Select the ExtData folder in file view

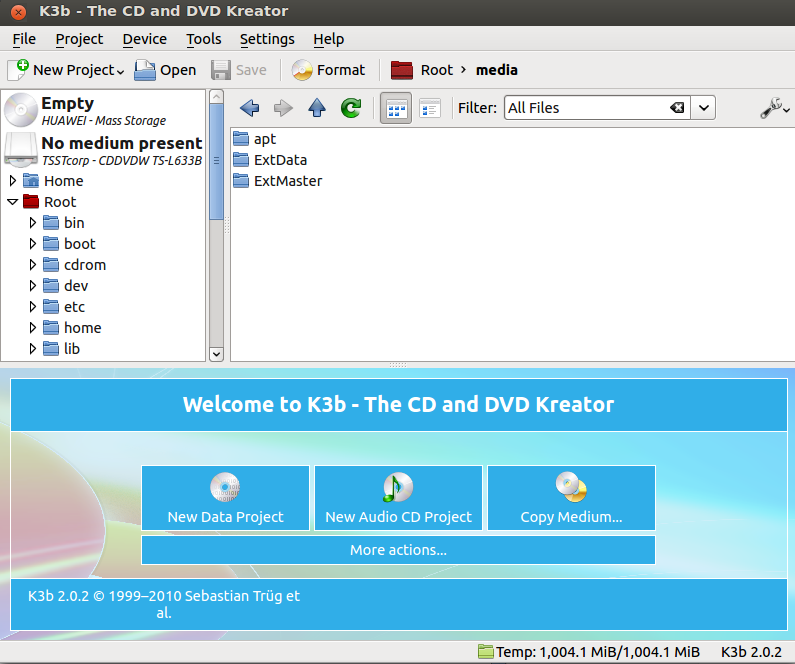click(x=270, y=160)
